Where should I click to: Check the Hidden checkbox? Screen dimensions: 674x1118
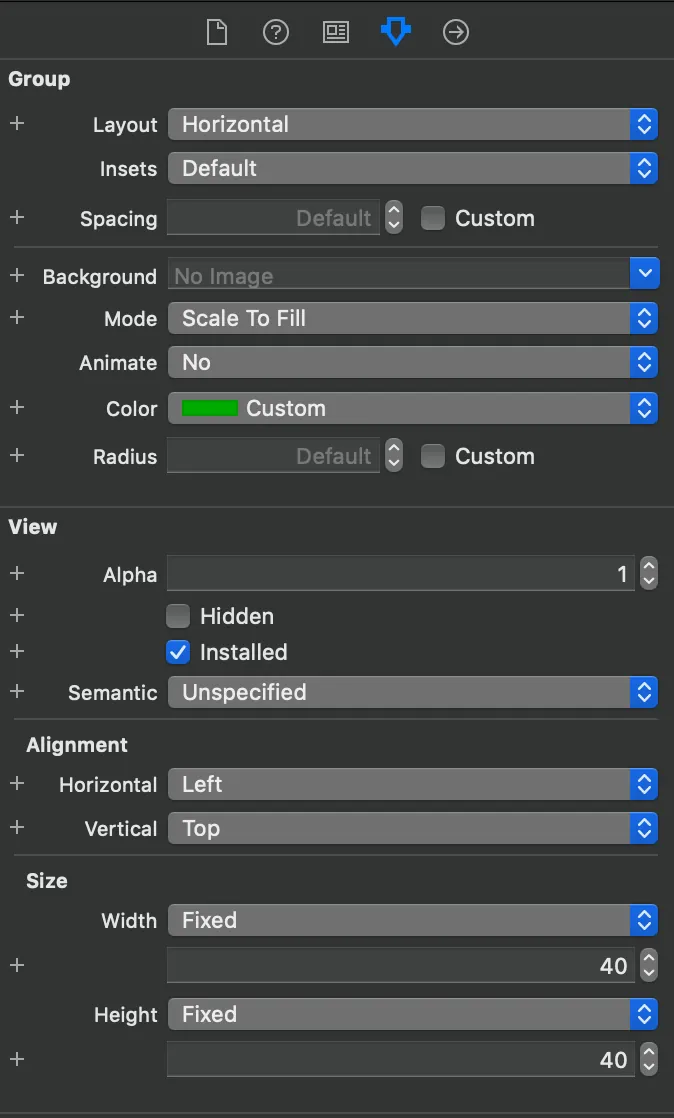click(178, 616)
